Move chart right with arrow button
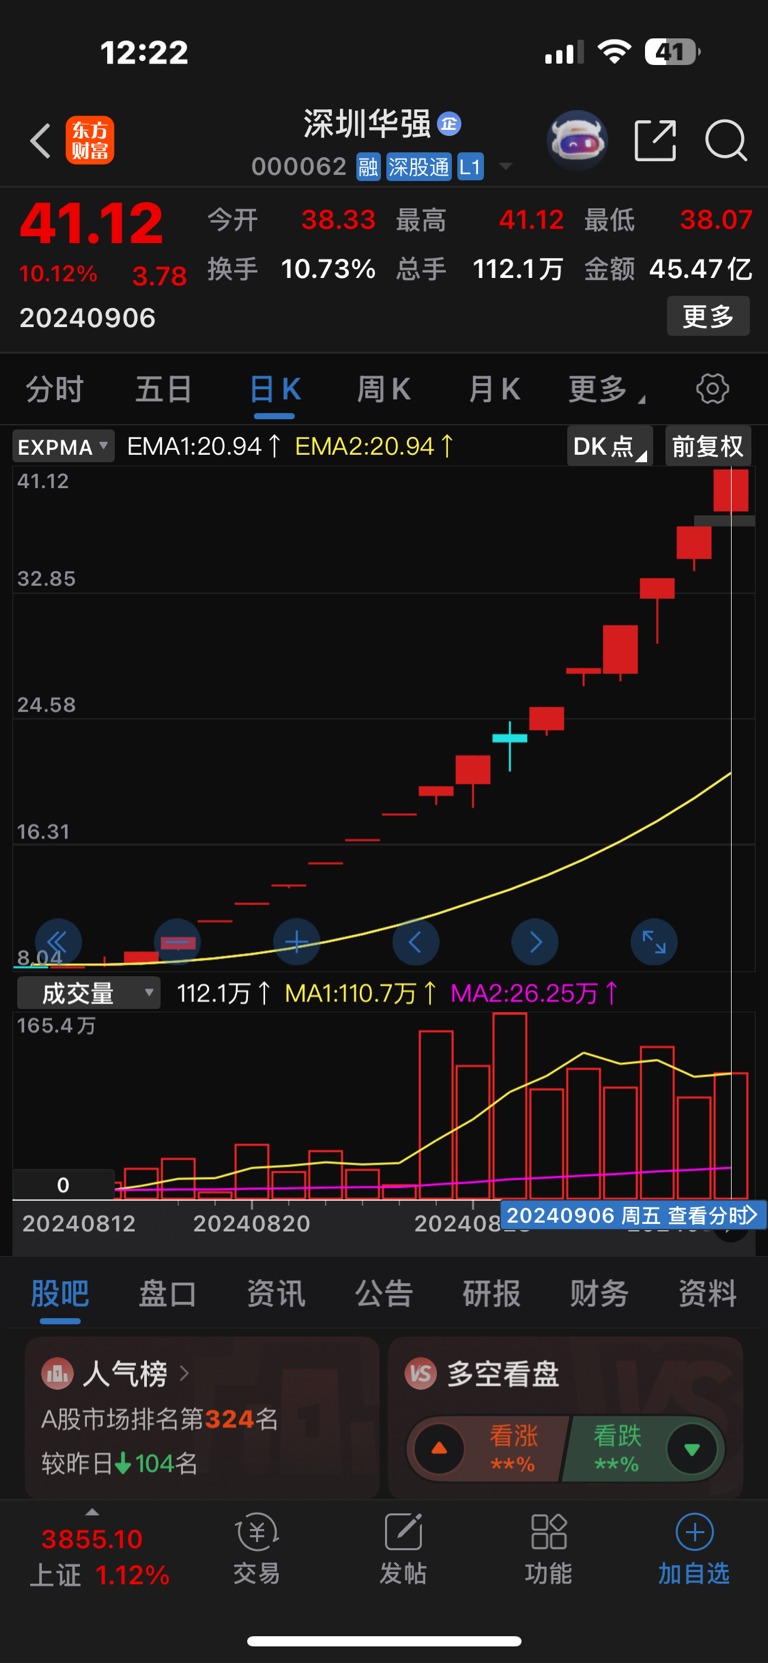Image resolution: width=768 pixels, height=1663 pixels. [535, 942]
